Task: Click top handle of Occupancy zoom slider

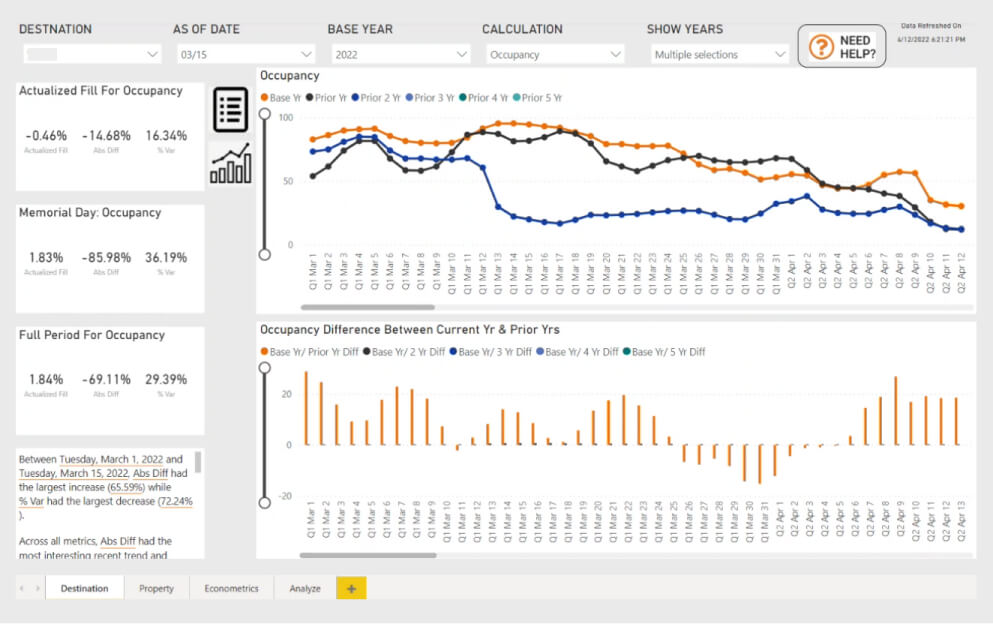Action: coord(265,114)
